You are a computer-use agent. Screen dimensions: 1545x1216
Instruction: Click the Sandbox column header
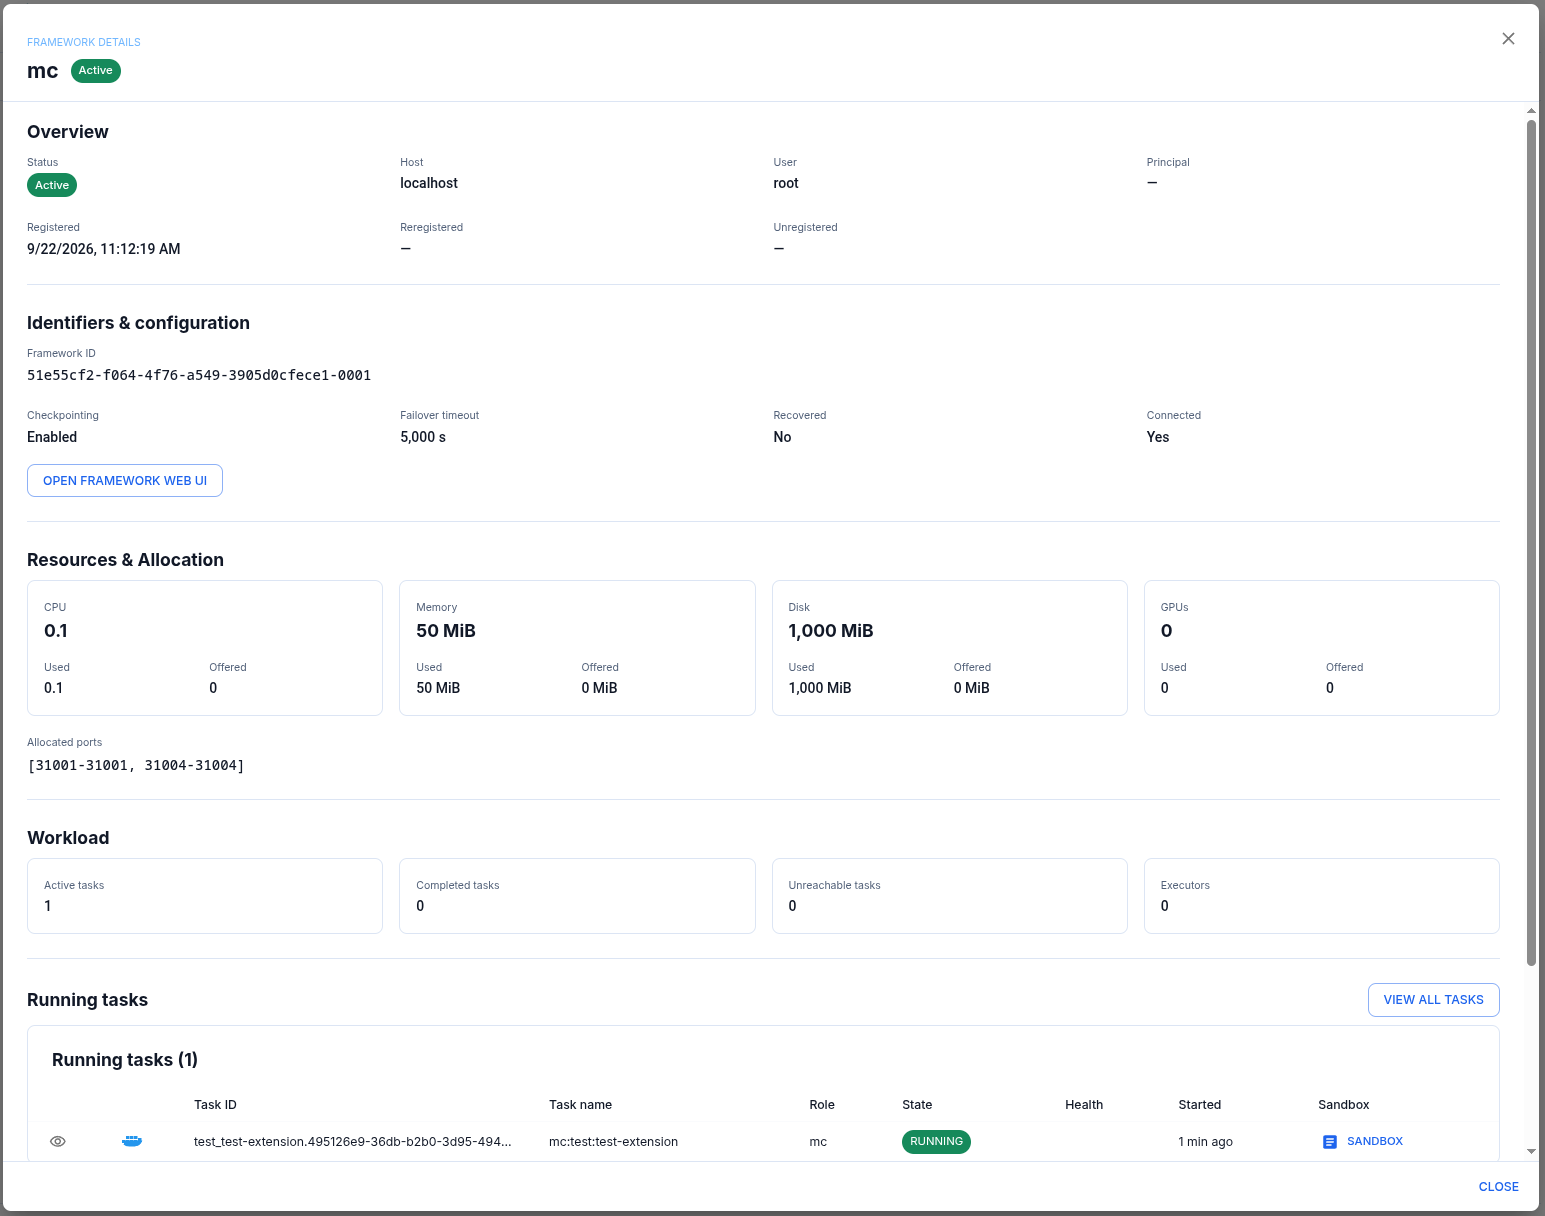[x=1343, y=1105]
